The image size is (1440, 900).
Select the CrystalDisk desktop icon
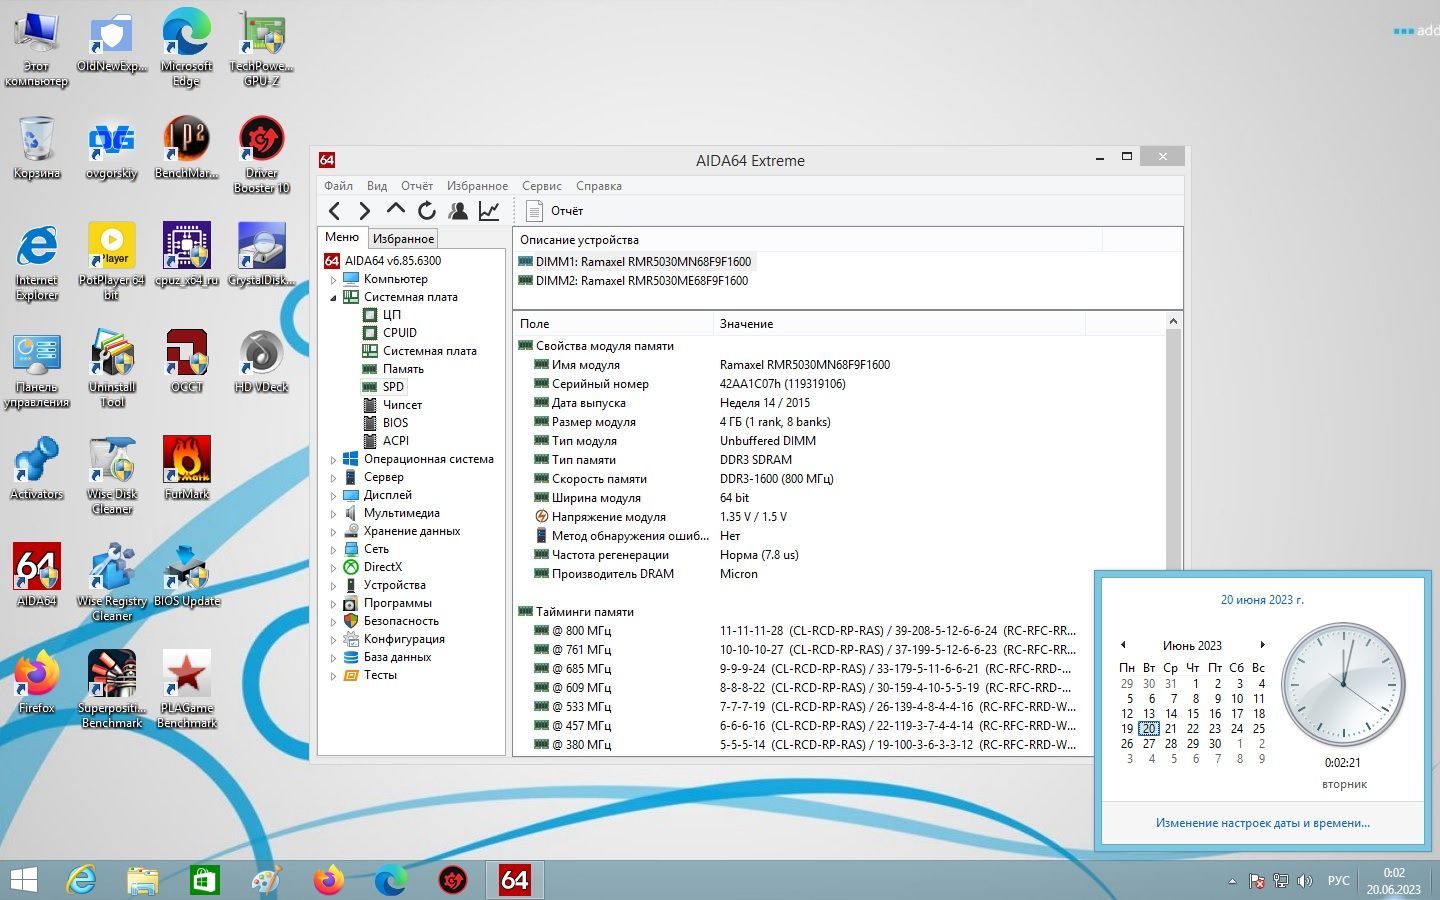(261, 255)
